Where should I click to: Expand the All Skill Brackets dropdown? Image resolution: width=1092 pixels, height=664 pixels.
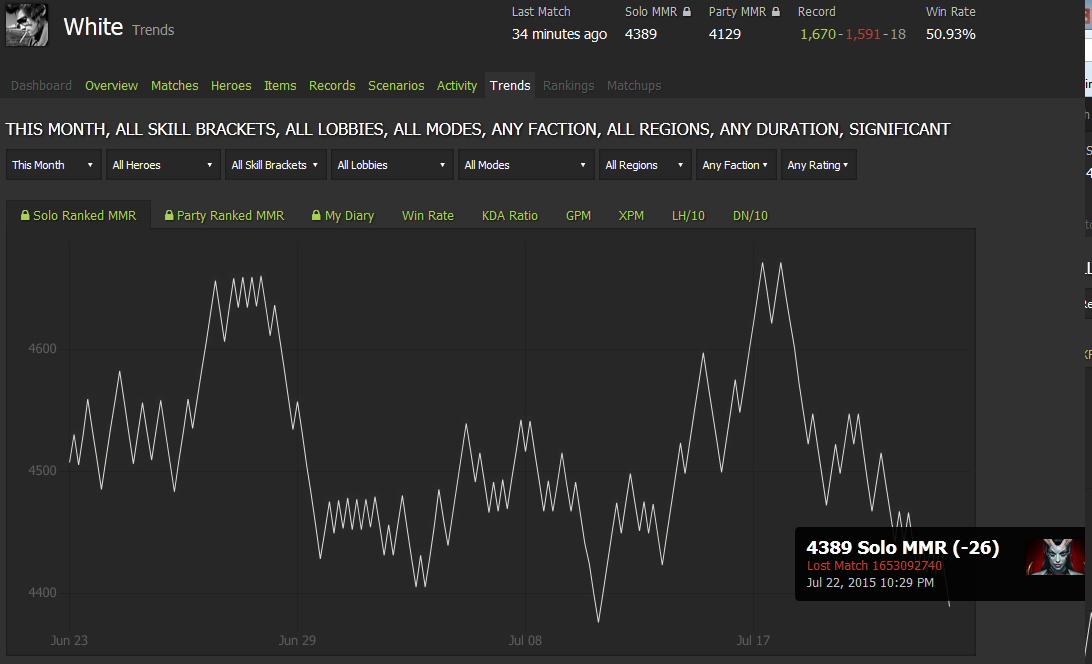pyautogui.click(x=276, y=165)
